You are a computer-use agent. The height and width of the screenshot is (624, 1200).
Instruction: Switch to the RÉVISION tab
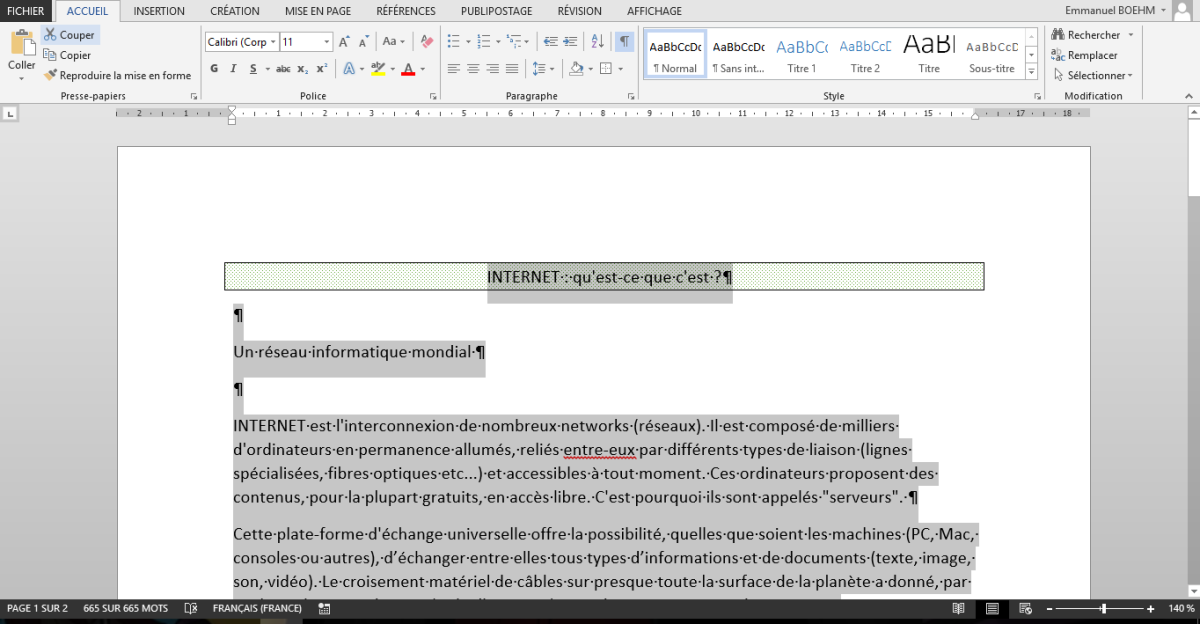click(x=580, y=11)
